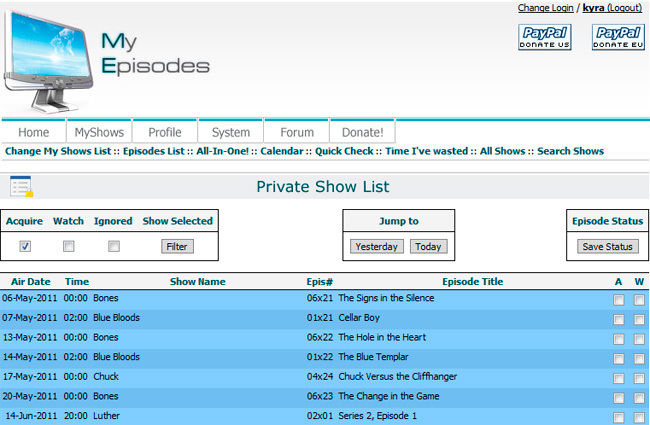This screenshot has width=650, height=425.
Task: Click the MyEpisodes monitor logo
Action: [x=49, y=61]
